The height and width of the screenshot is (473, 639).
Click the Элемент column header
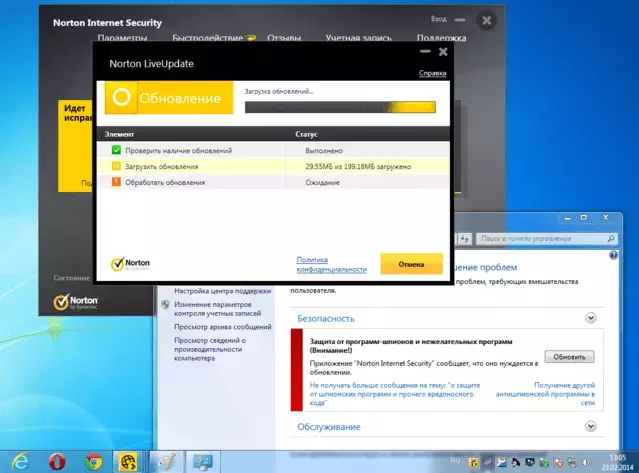[x=119, y=134]
